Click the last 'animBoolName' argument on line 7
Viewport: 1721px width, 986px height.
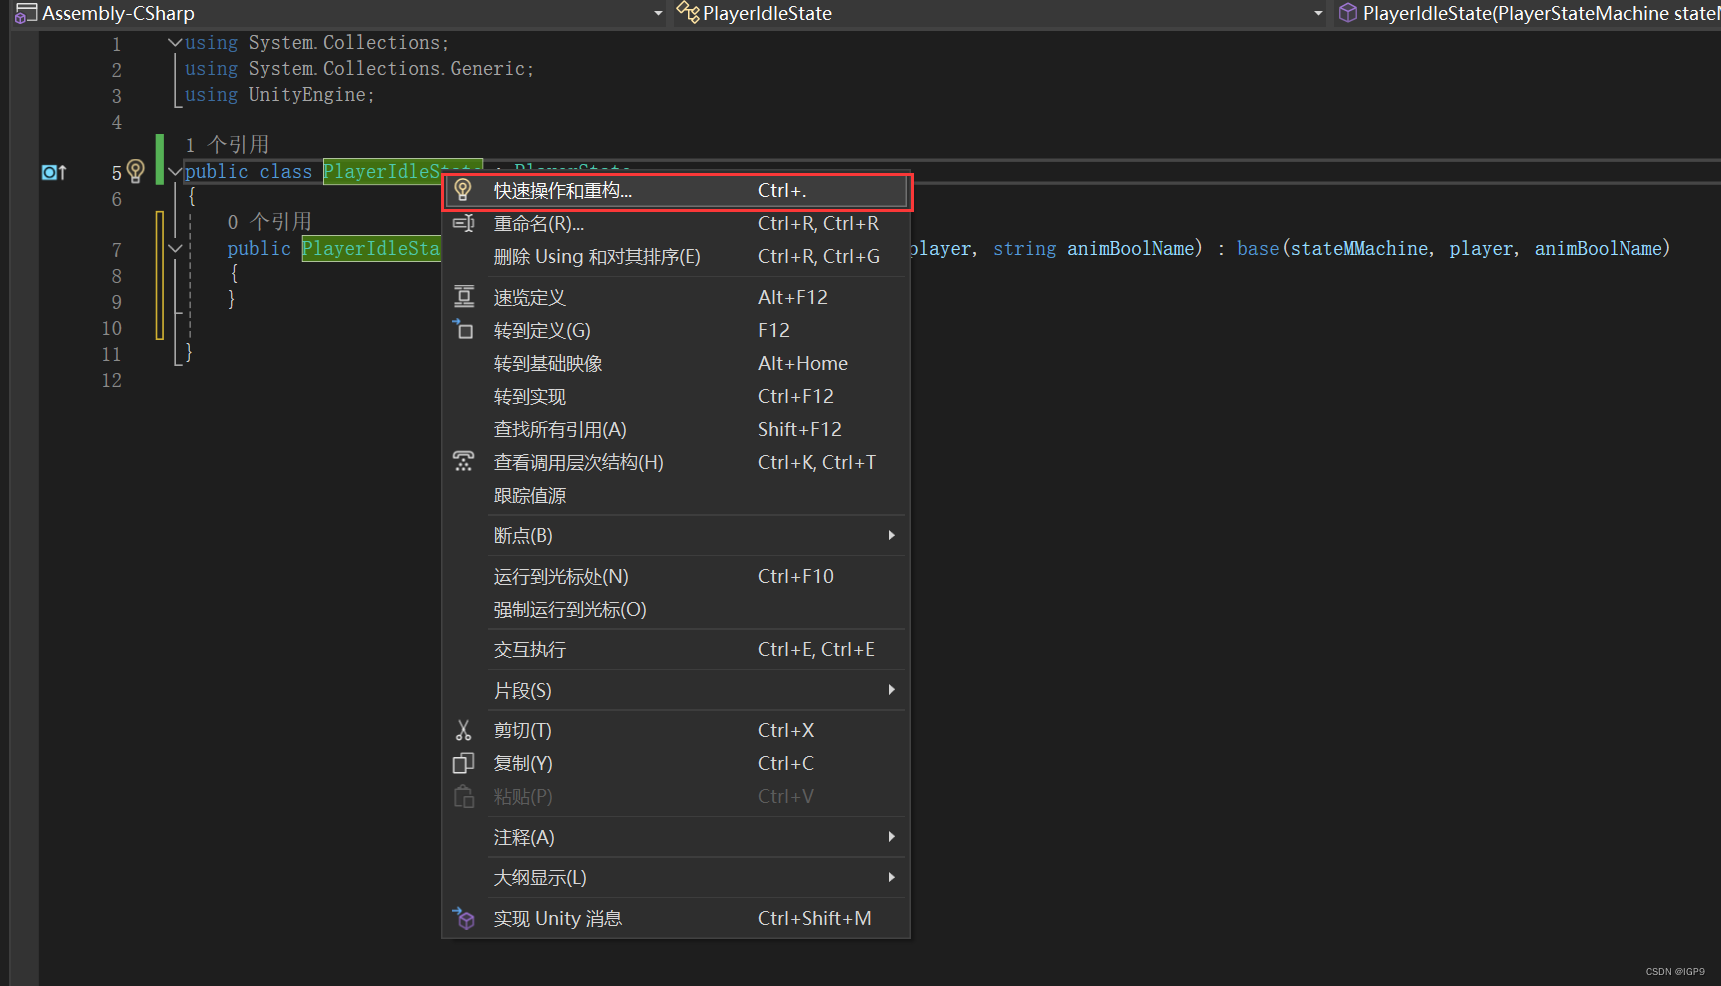1598,249
